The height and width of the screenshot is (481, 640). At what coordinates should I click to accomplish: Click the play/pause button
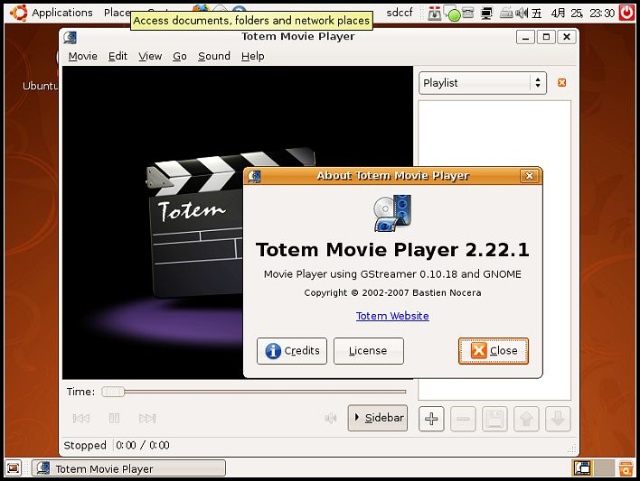(x=114, y=418)
